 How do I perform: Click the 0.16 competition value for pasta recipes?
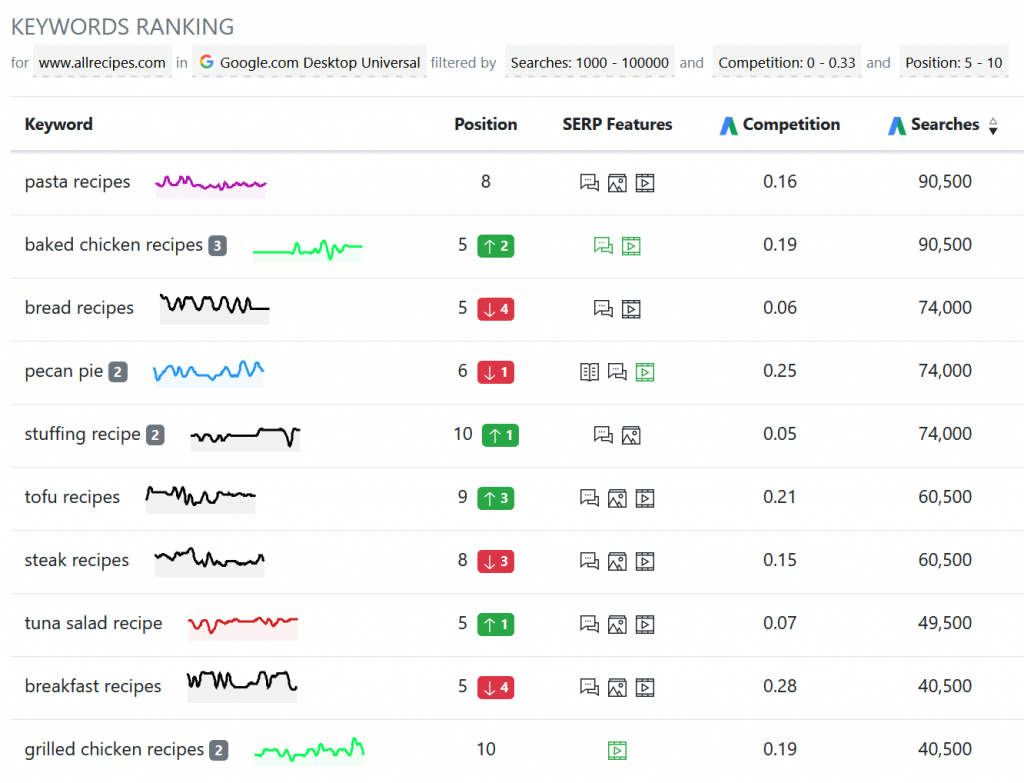pyautogui.click(x=780, y=182)
